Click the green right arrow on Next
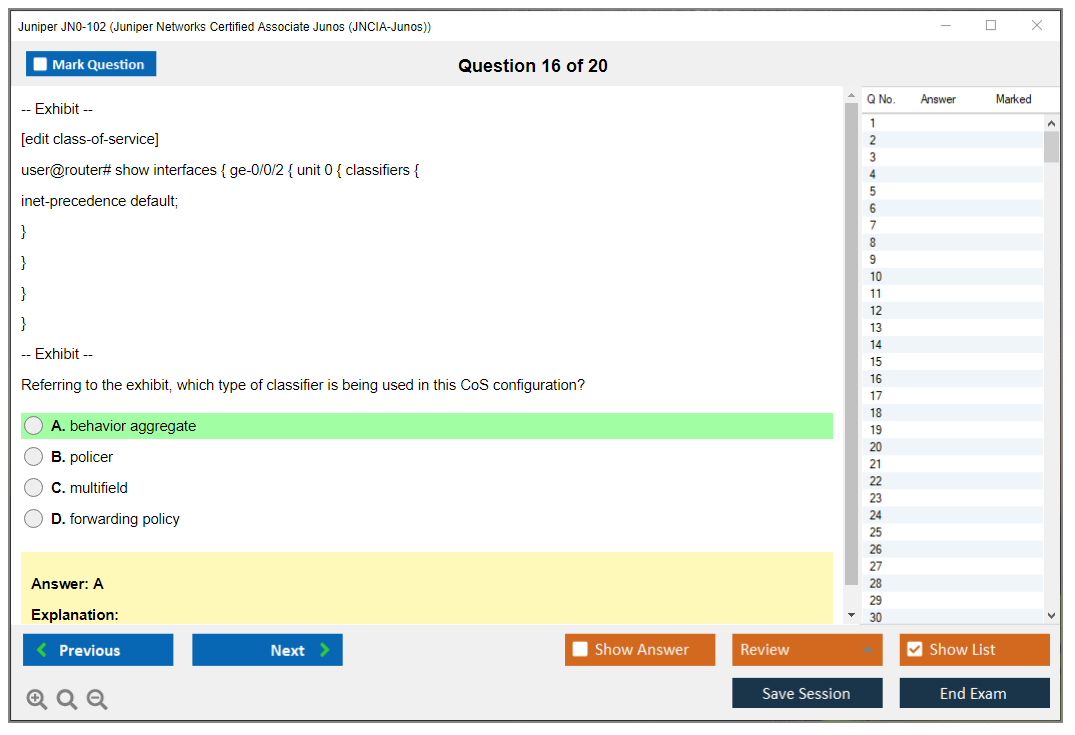The image size is (1075, 735). (324, 650)
